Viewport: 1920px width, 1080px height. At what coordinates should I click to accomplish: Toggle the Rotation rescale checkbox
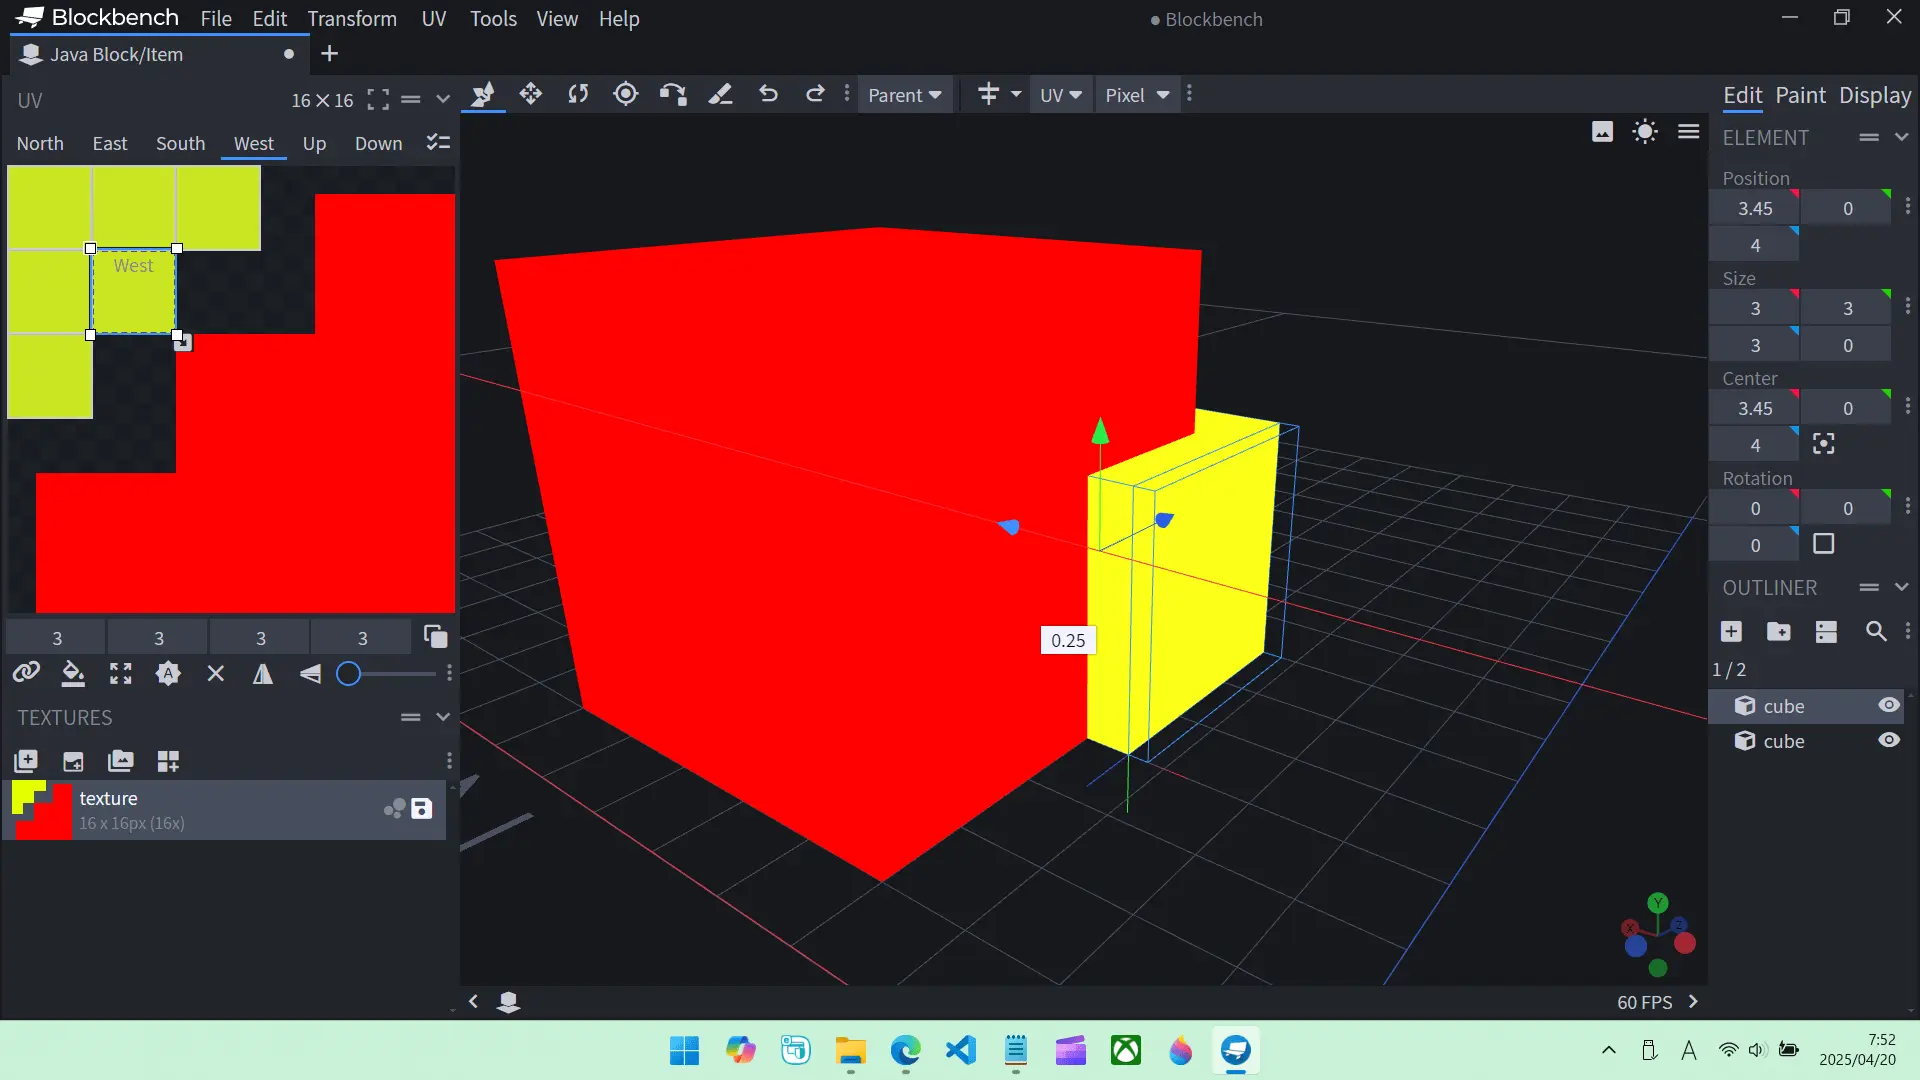click(x=1824, y=544)
